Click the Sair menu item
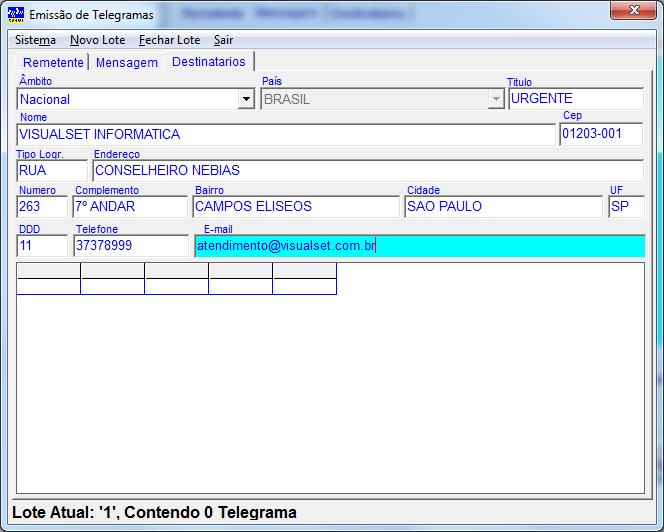Viewport: 664px width, 532px height. [x=223, y=40]
